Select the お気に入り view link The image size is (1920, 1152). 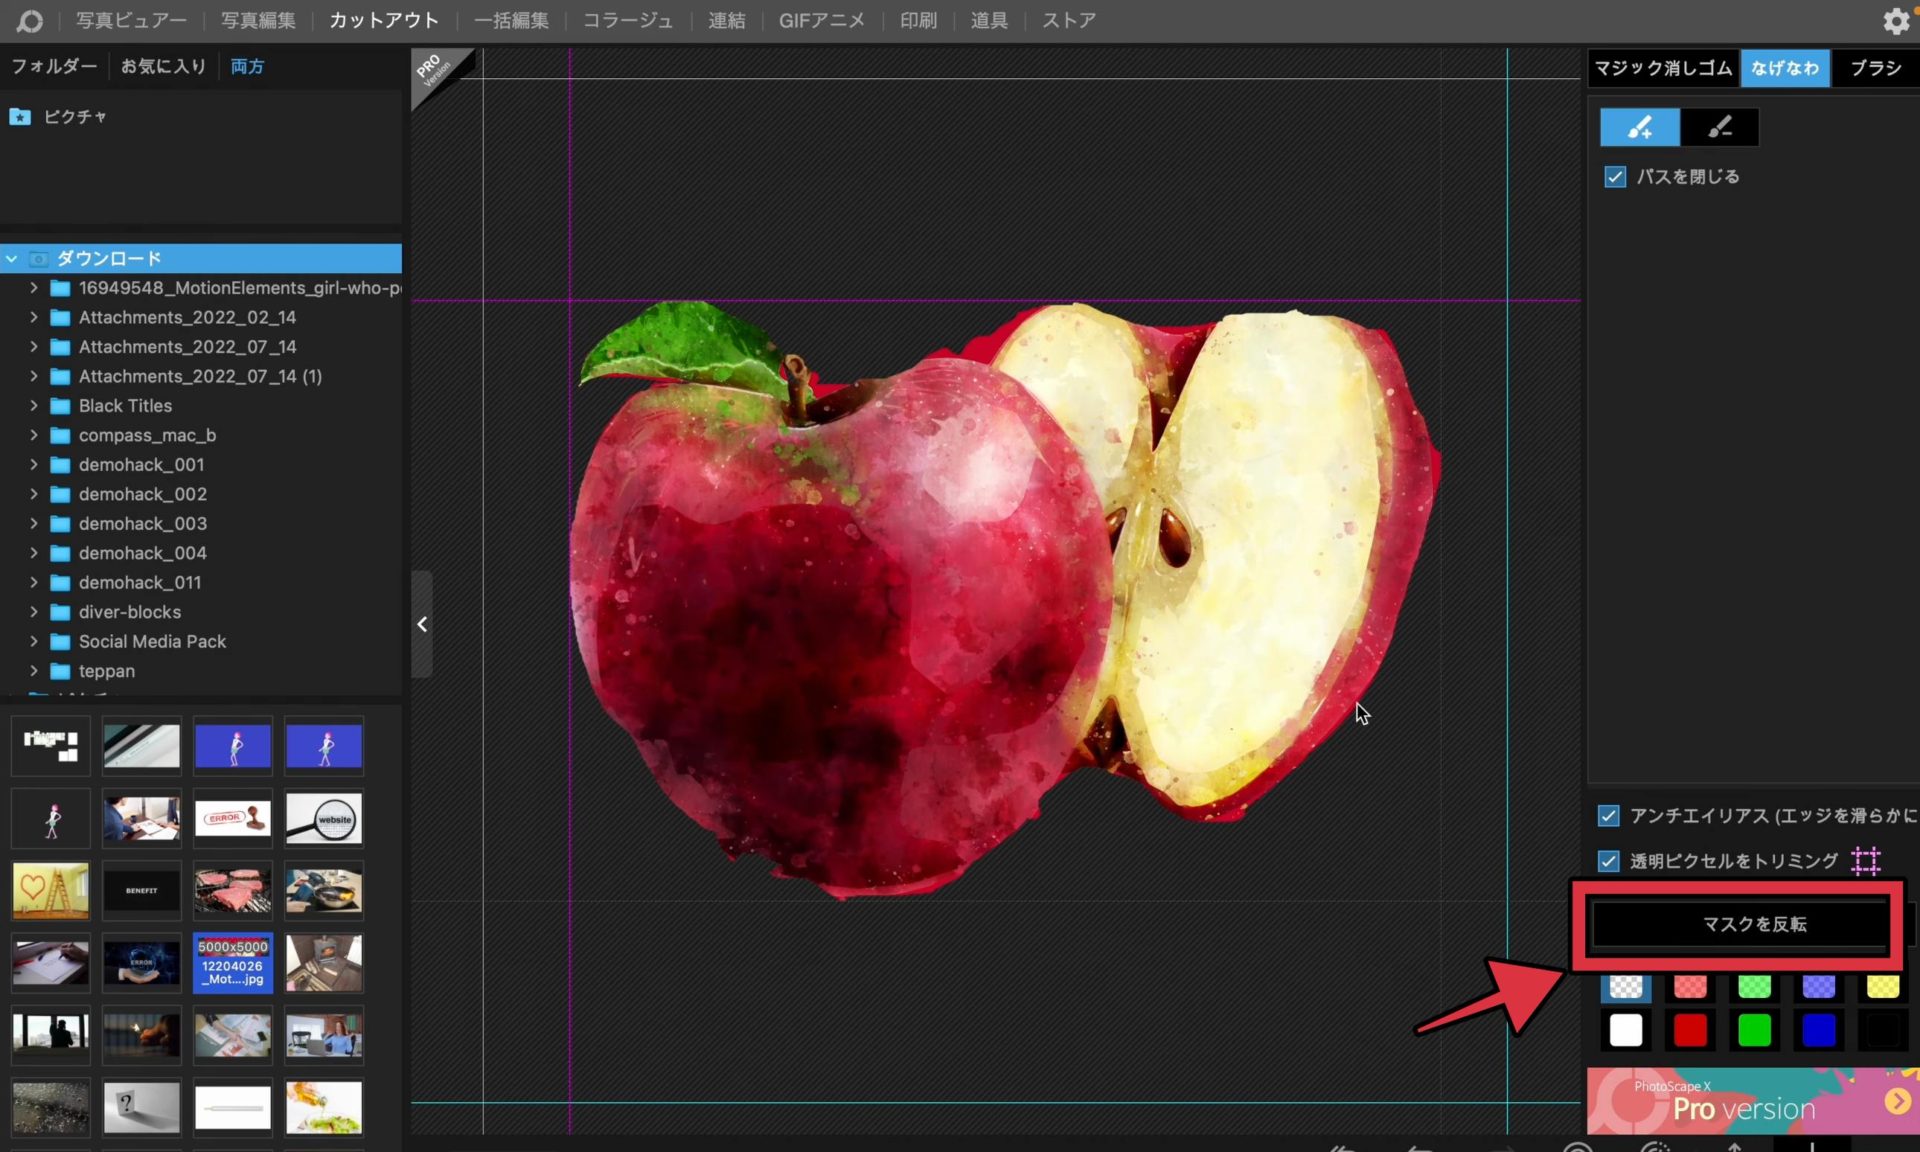point(163,66)
